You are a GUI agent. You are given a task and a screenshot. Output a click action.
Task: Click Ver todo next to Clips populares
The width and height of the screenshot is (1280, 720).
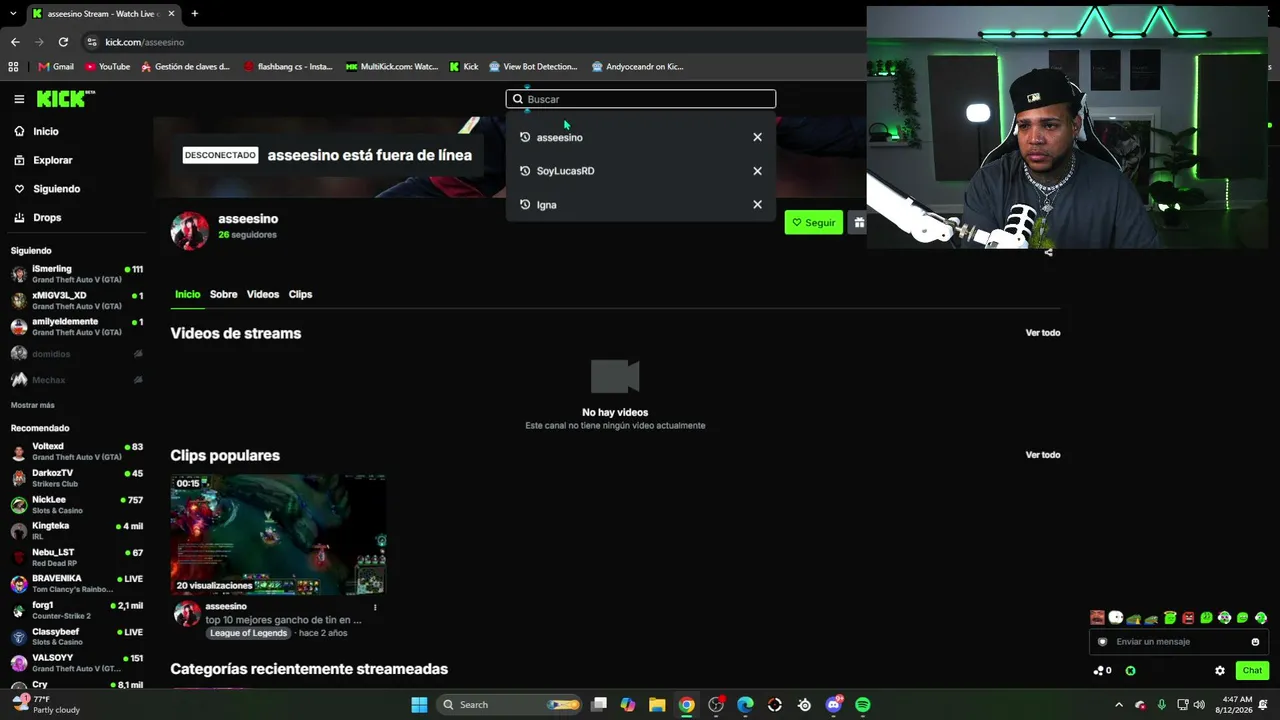click(1042, 455)
